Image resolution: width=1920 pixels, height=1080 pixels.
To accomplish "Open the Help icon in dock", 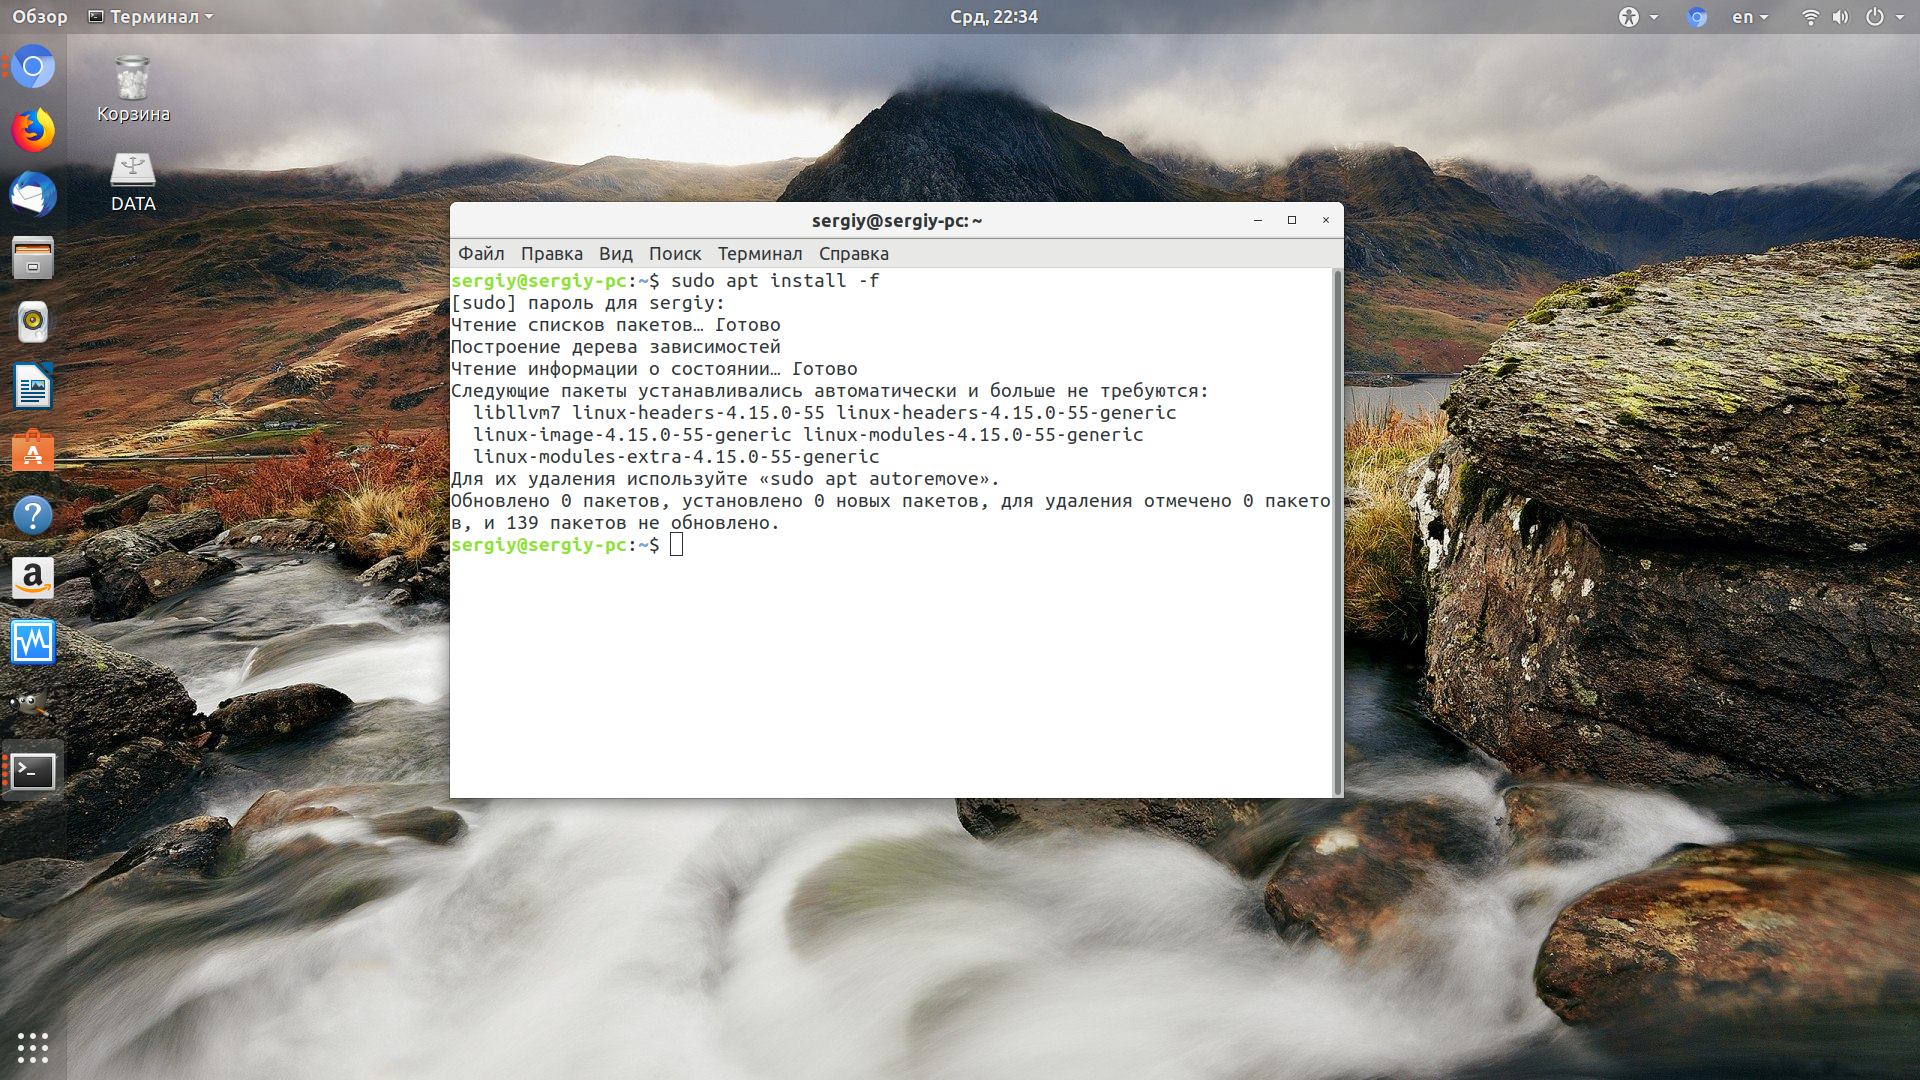I will [x=33, y=515].
